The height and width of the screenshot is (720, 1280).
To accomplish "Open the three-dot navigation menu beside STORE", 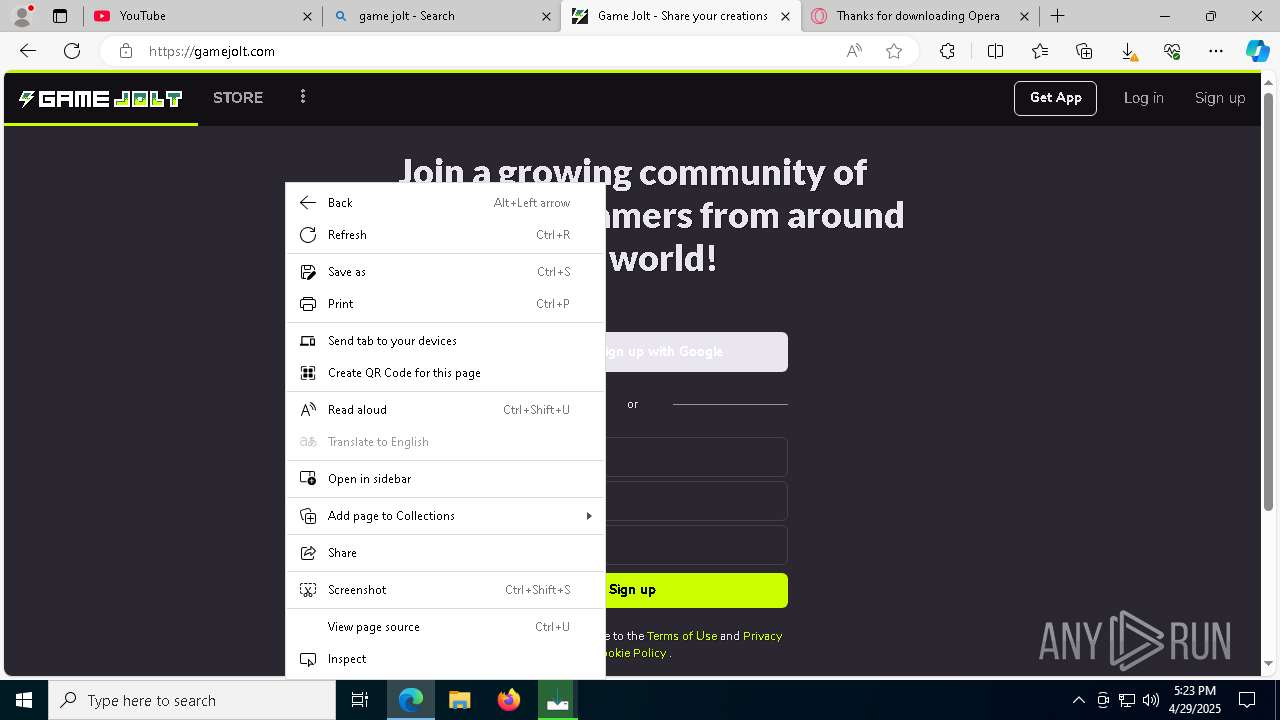I will [303, 97].
